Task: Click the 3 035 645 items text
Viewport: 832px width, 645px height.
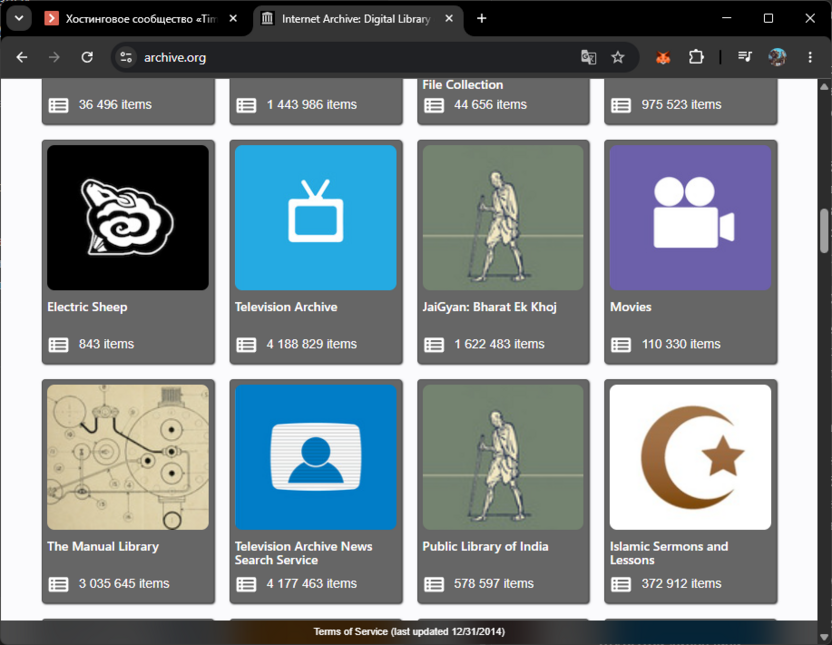Action: (124, 583)
